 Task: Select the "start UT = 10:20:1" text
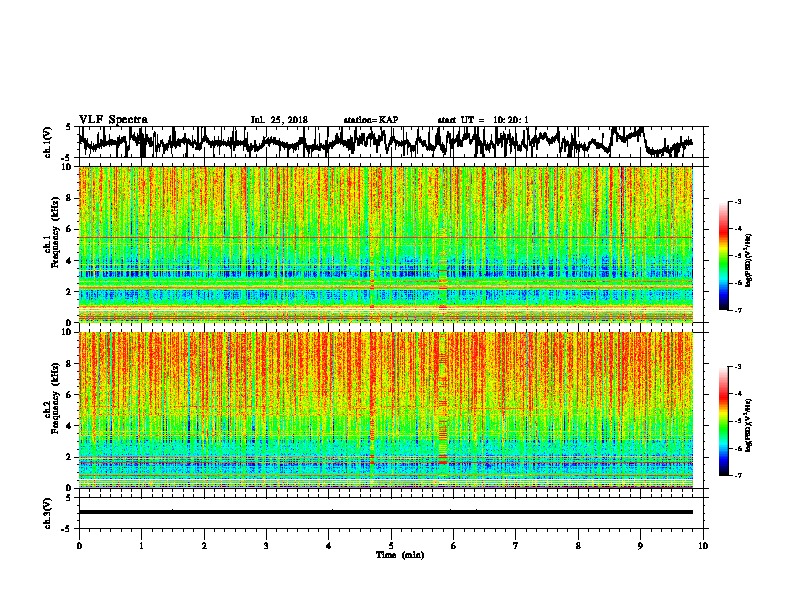pyautogui.click(x=483, y=120)
